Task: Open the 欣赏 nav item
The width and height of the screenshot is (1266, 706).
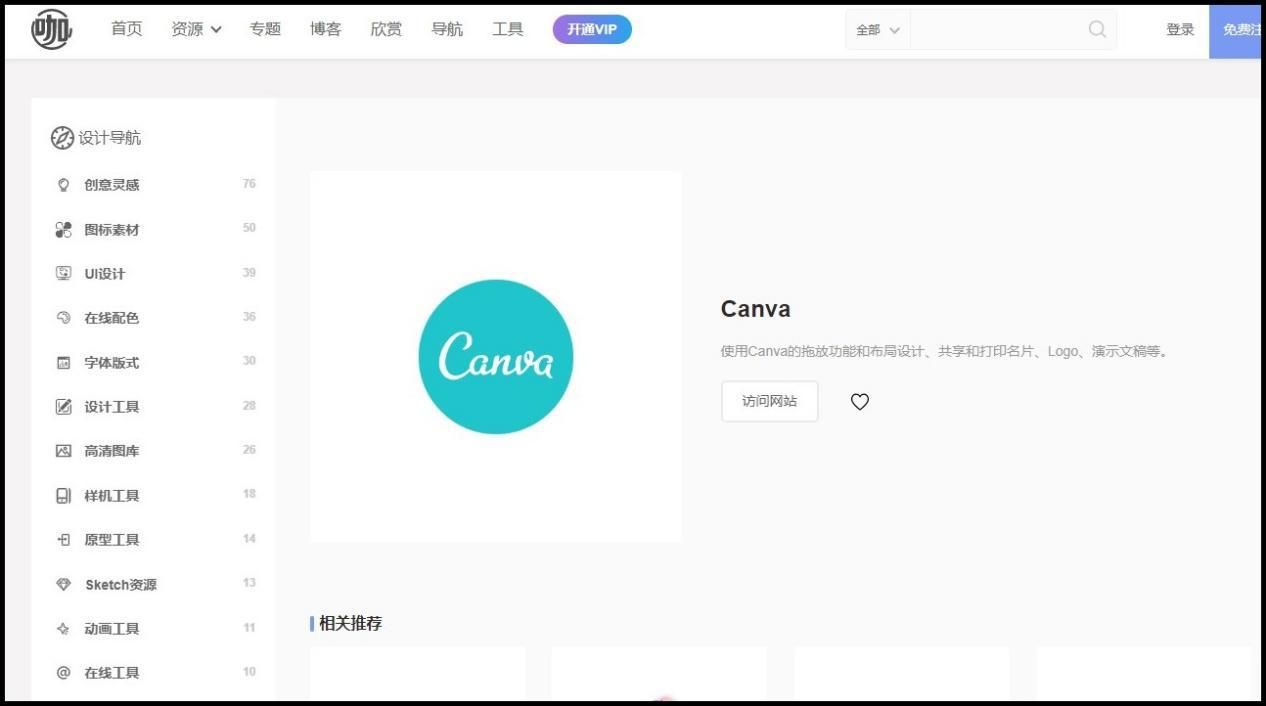Action: (x=386, y=29)
